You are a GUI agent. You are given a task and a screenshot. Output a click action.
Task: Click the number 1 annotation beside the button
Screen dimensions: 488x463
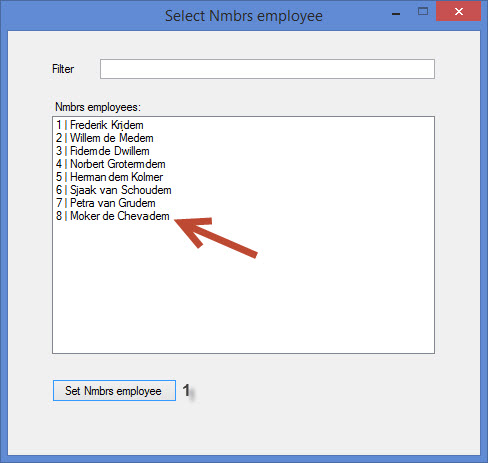point(187,390)
